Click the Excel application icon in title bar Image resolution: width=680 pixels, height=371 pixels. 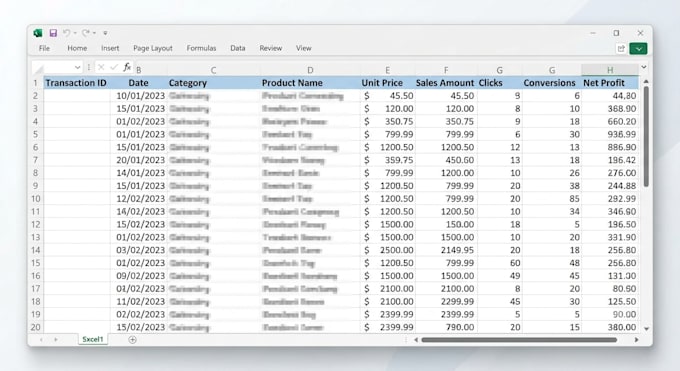click(x=38, y=33)
